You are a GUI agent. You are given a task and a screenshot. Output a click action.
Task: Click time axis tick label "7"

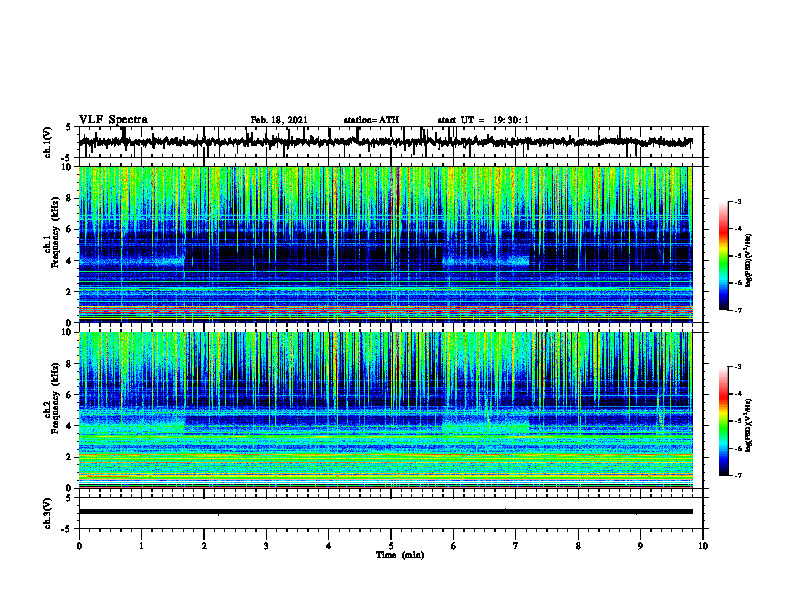pyautogui.click(x=516, y=546)
